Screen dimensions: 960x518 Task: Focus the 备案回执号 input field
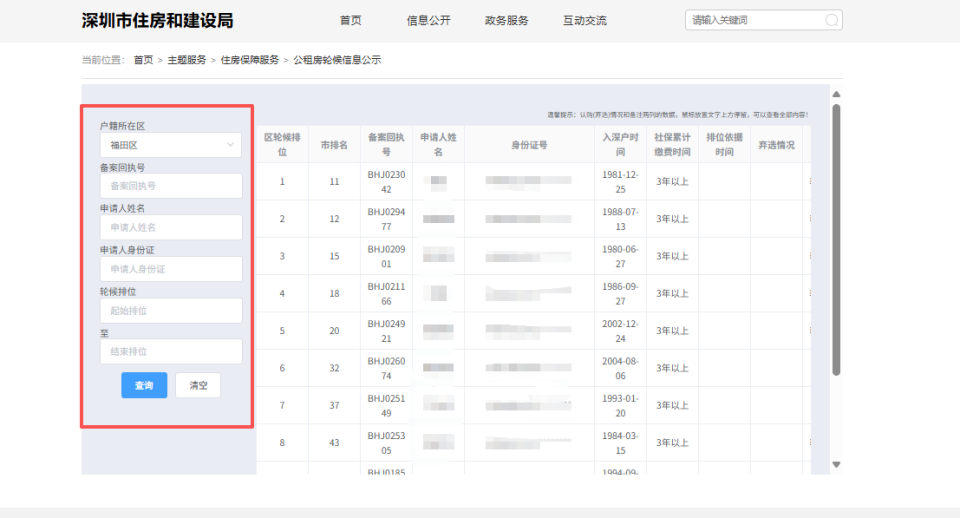(x=171, y=186)
